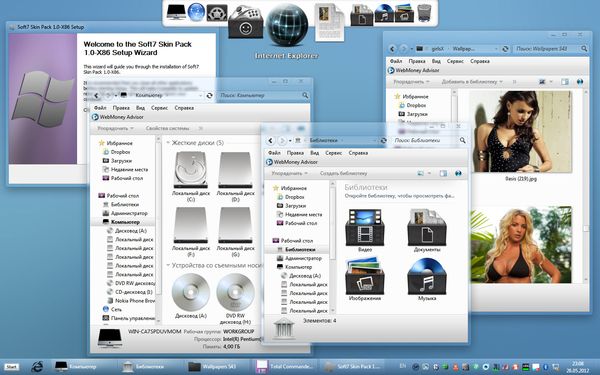Open view options dropdown in Библиотеки toolbar
The width and height of the screenshot is (600, 375).
tap(429, 173)
